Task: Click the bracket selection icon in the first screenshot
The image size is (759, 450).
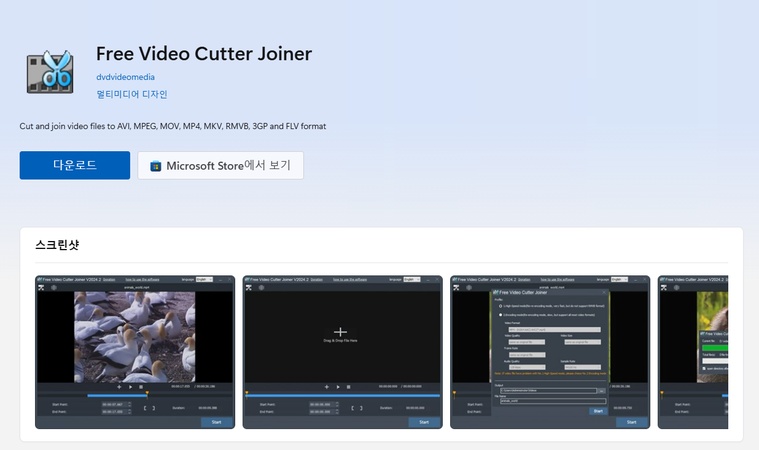Action: tap(149, 407)
